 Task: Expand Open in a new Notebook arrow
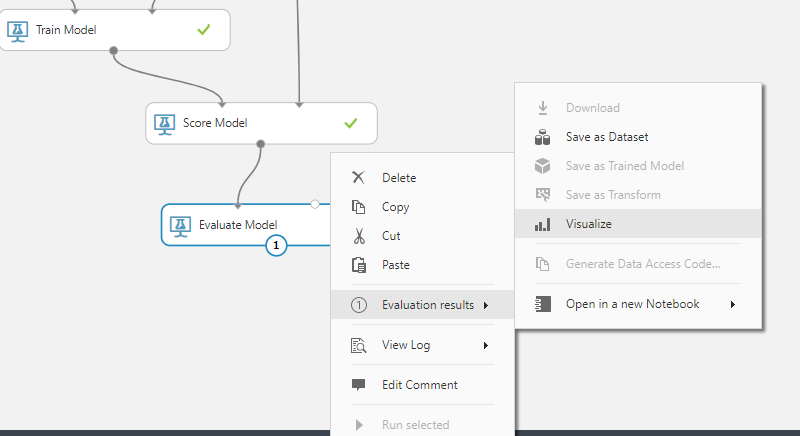(x=733, y=304)
